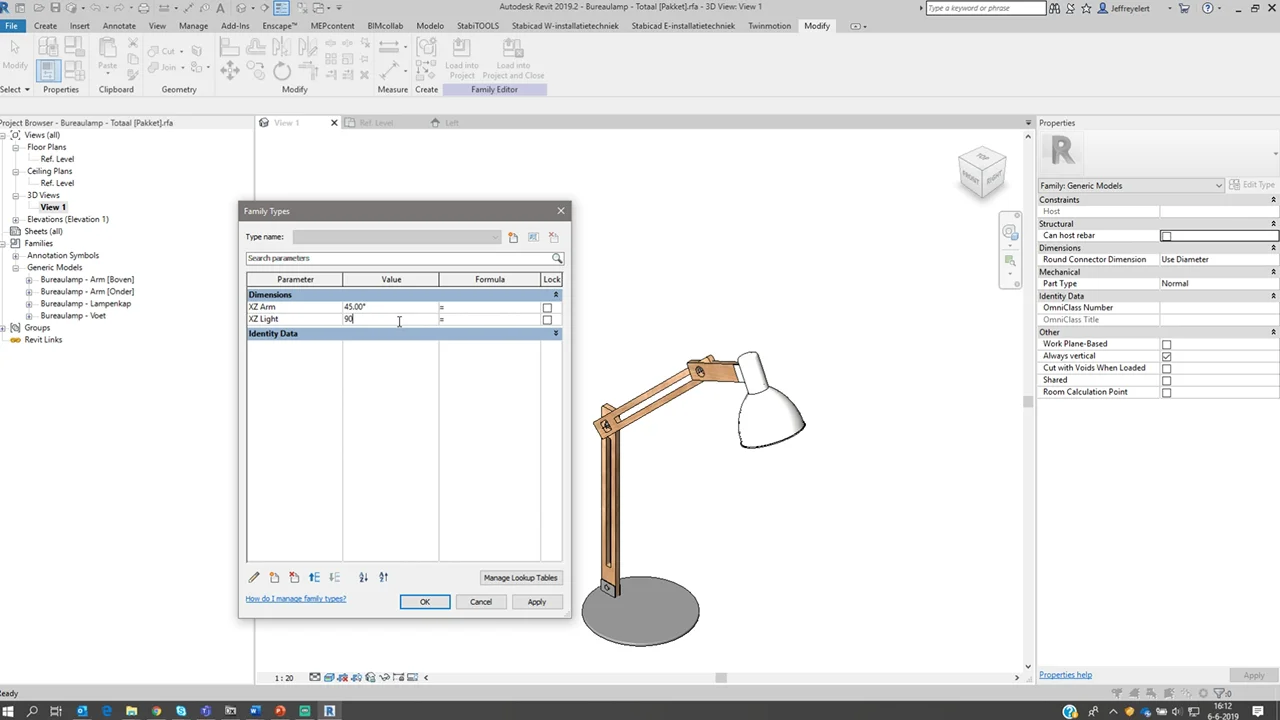Collapse the Dimensions group in Family Types
The height and width of the screenshot is (720, 1280).
[556, 295]
